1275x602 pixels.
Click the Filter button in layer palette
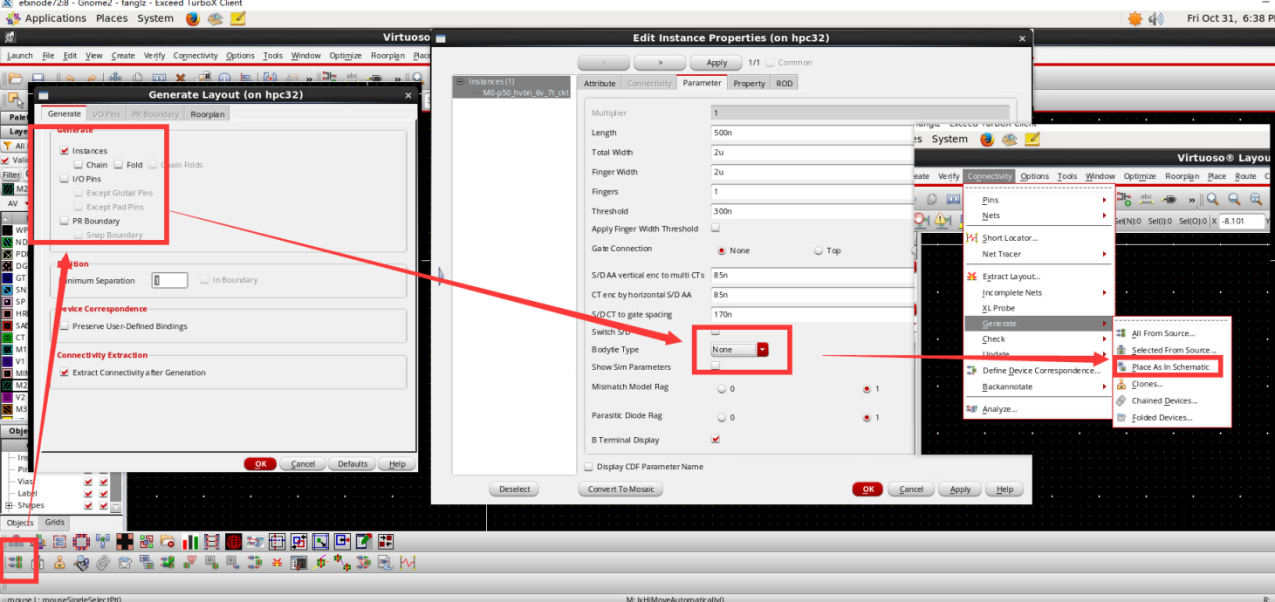10,175
